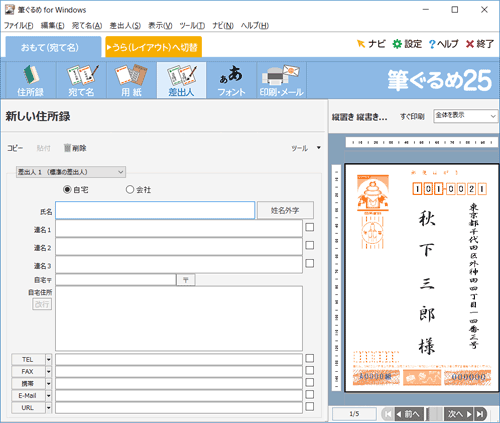Click the 差出人 sender toolbar icon
Viewport: 500px width, 423px height.
(x=181, y=80)
